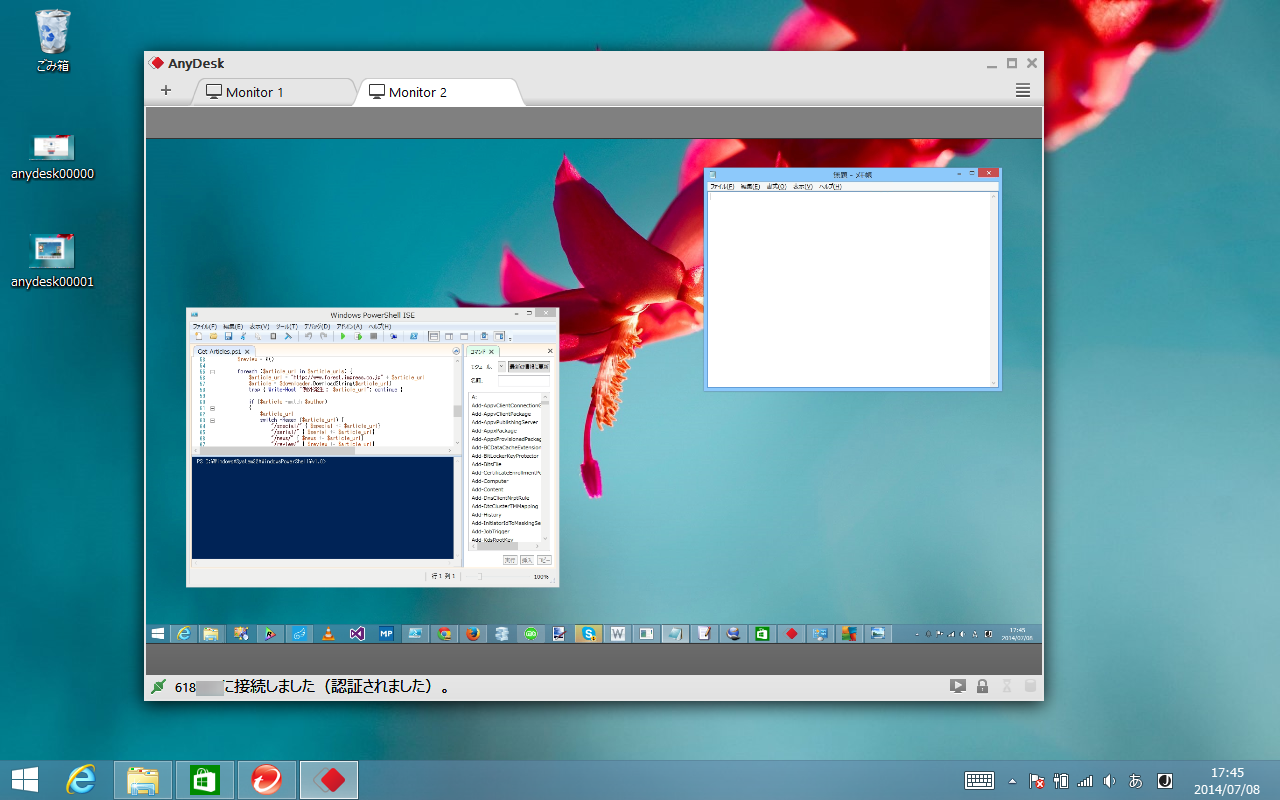Screen dimensions: 1280x800
Task: Open Visual Studio on the remote taskbar
Action: pos(357,633)
